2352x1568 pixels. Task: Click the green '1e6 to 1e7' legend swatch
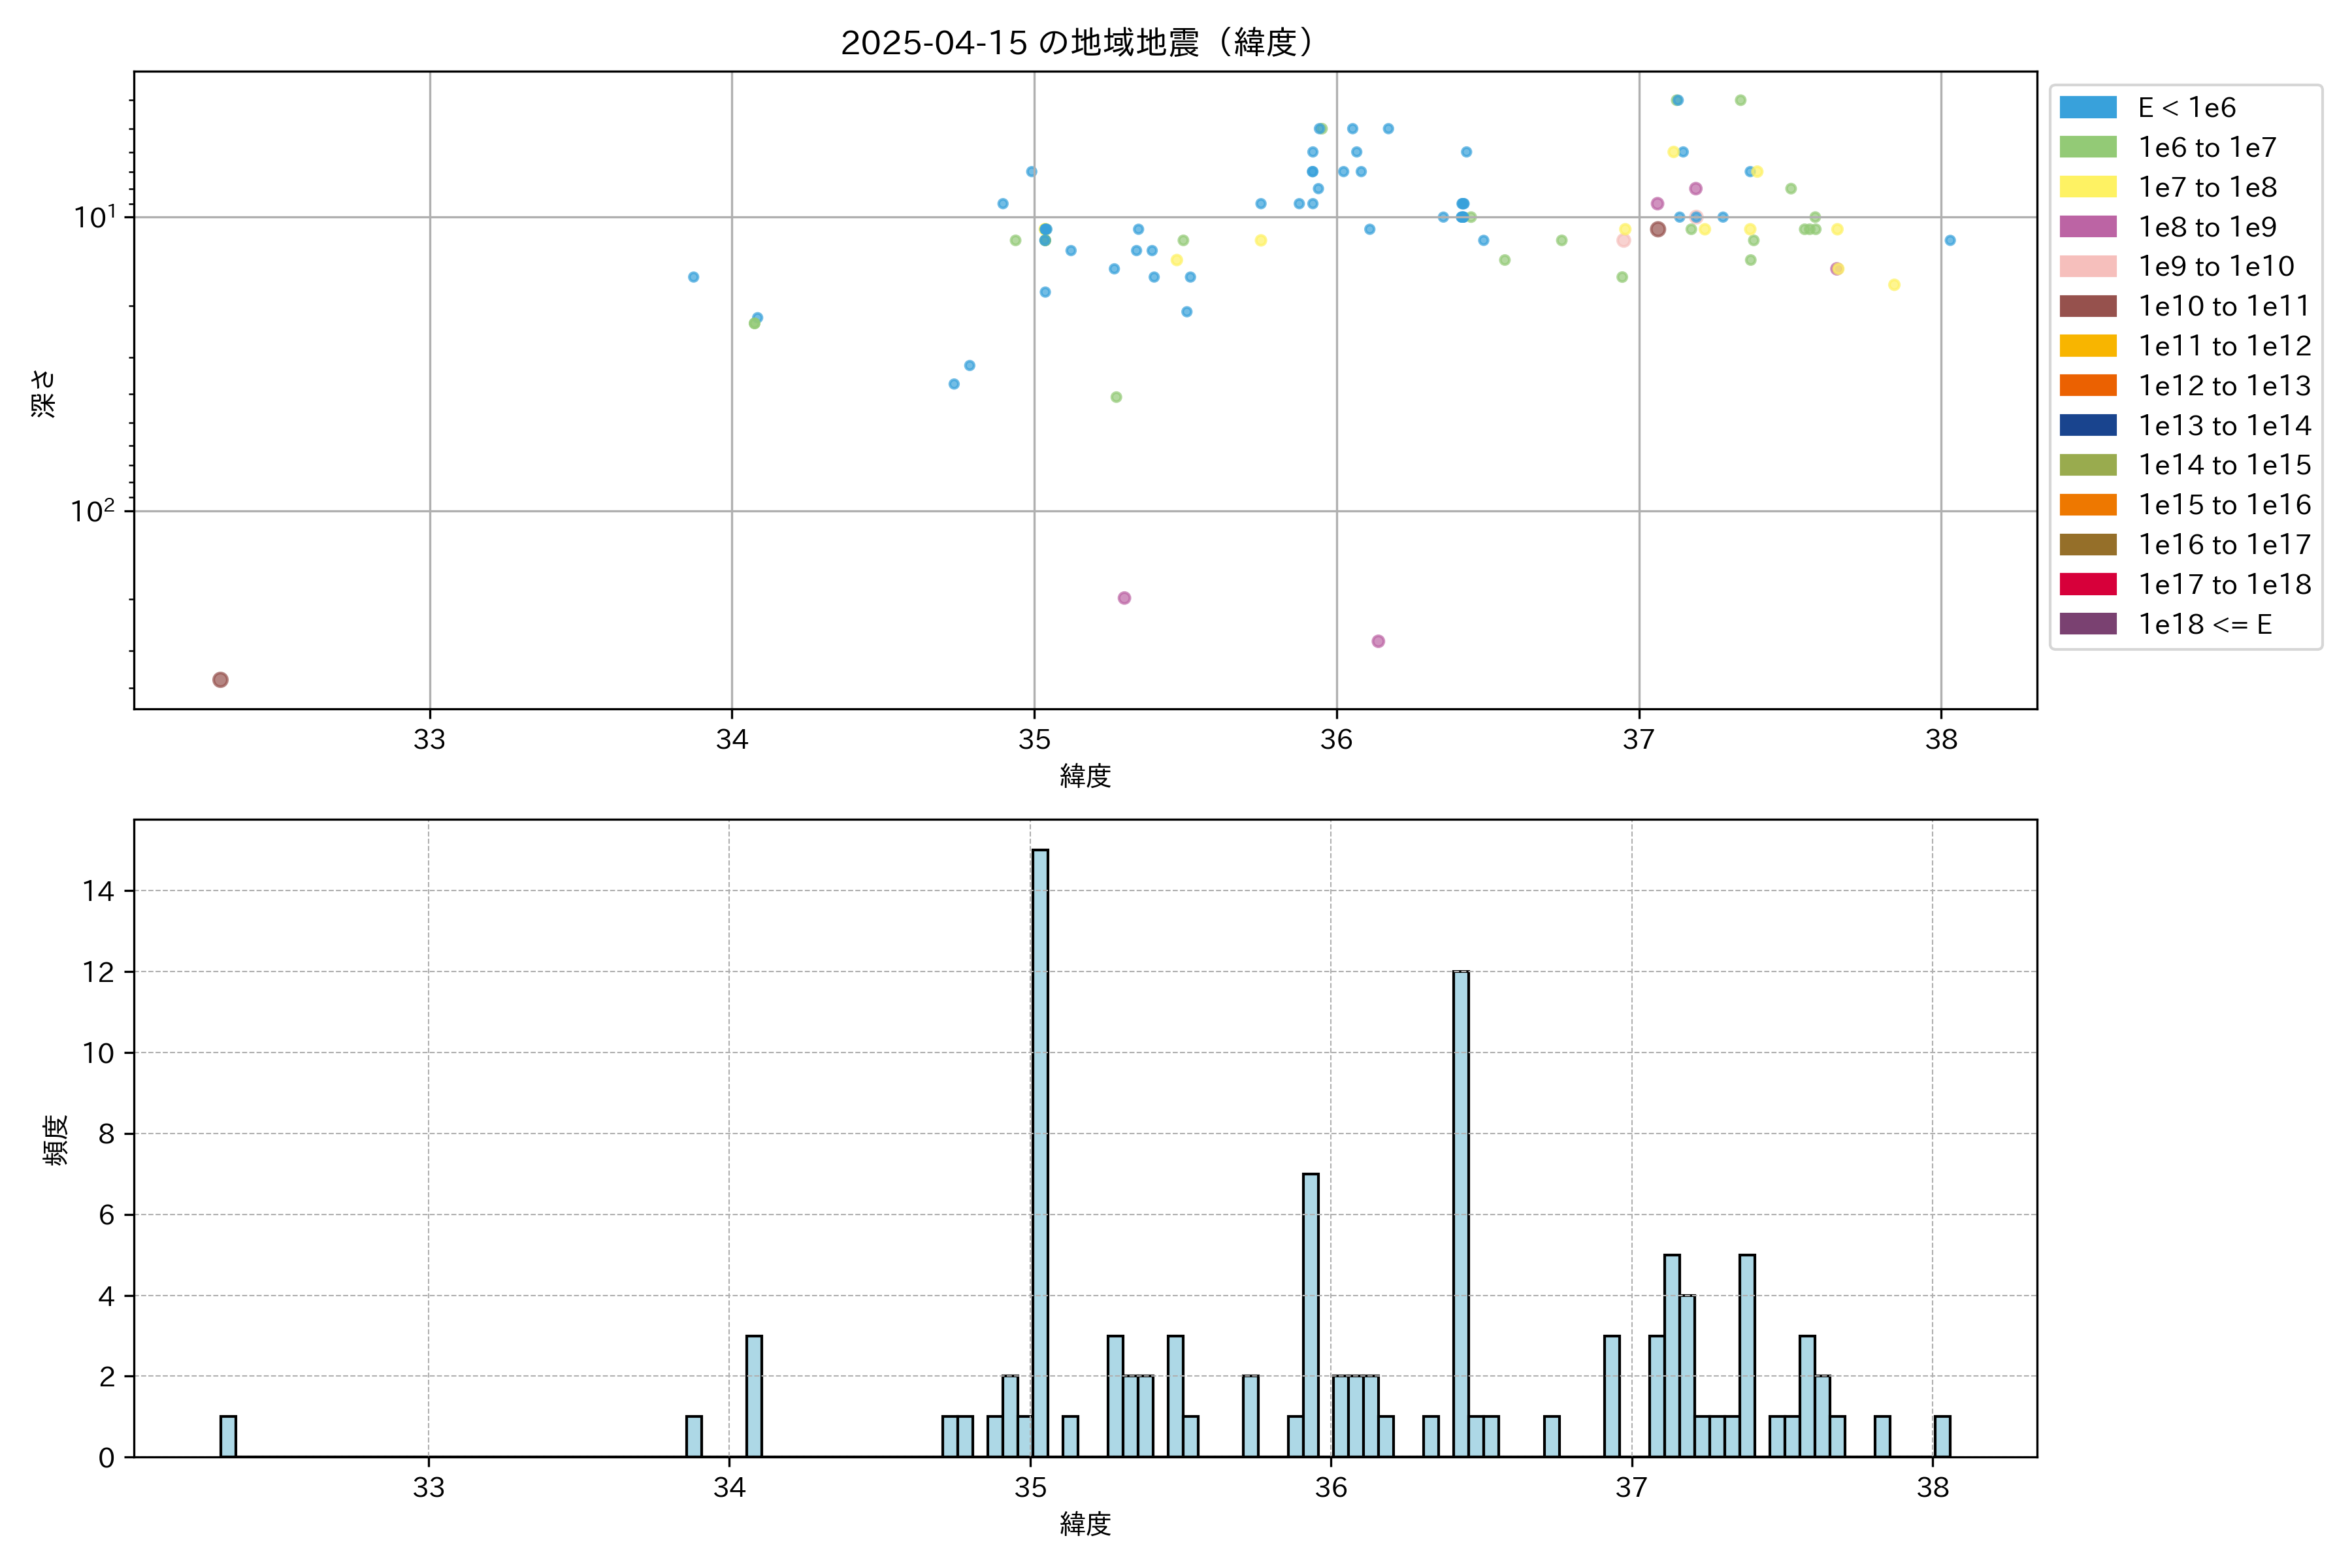point(2088,147)
